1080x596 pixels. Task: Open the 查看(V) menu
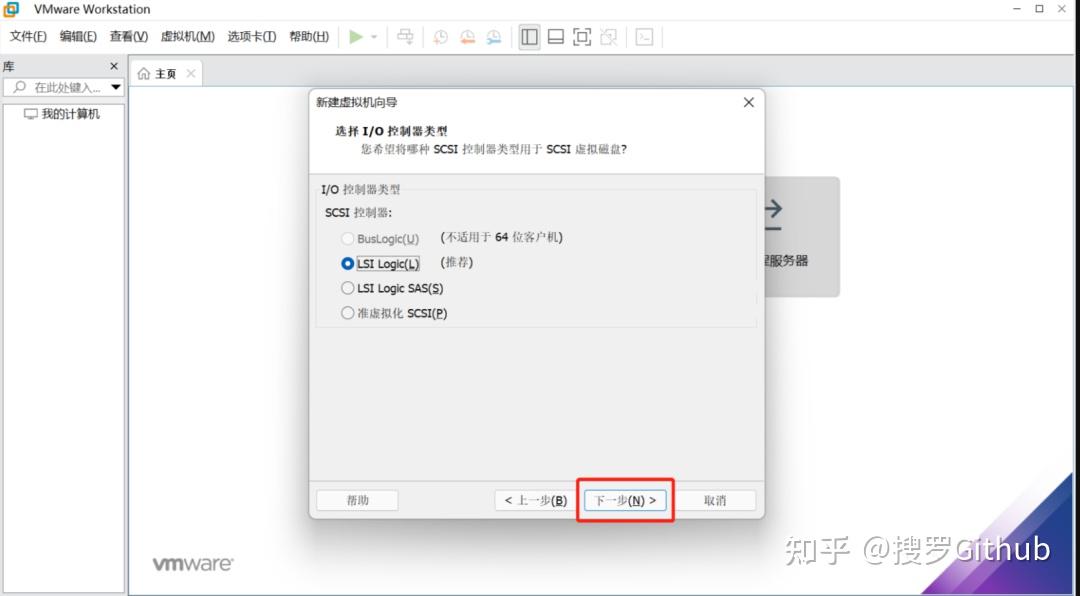pyautogui.click(x=129, y=37)
